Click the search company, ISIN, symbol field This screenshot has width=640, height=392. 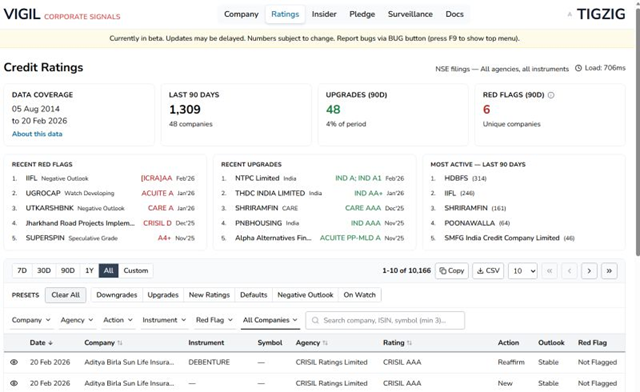pos(385,321)
